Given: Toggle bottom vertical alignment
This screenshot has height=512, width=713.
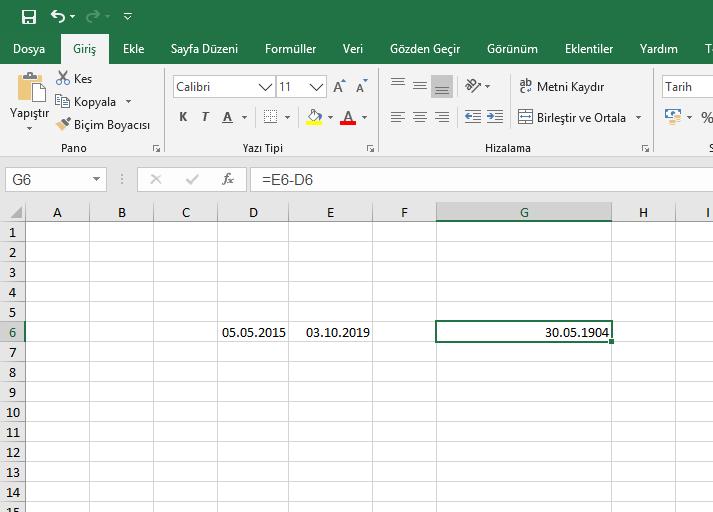Looking at the screenshot, I should click(442, 86).
